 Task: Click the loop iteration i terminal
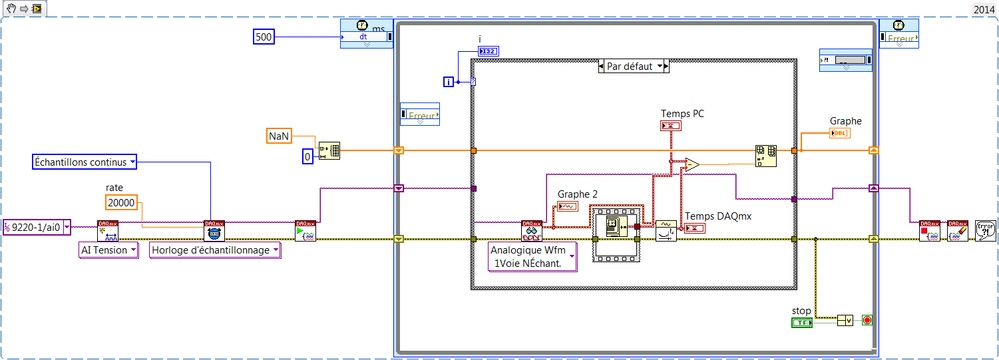(449, 82)
